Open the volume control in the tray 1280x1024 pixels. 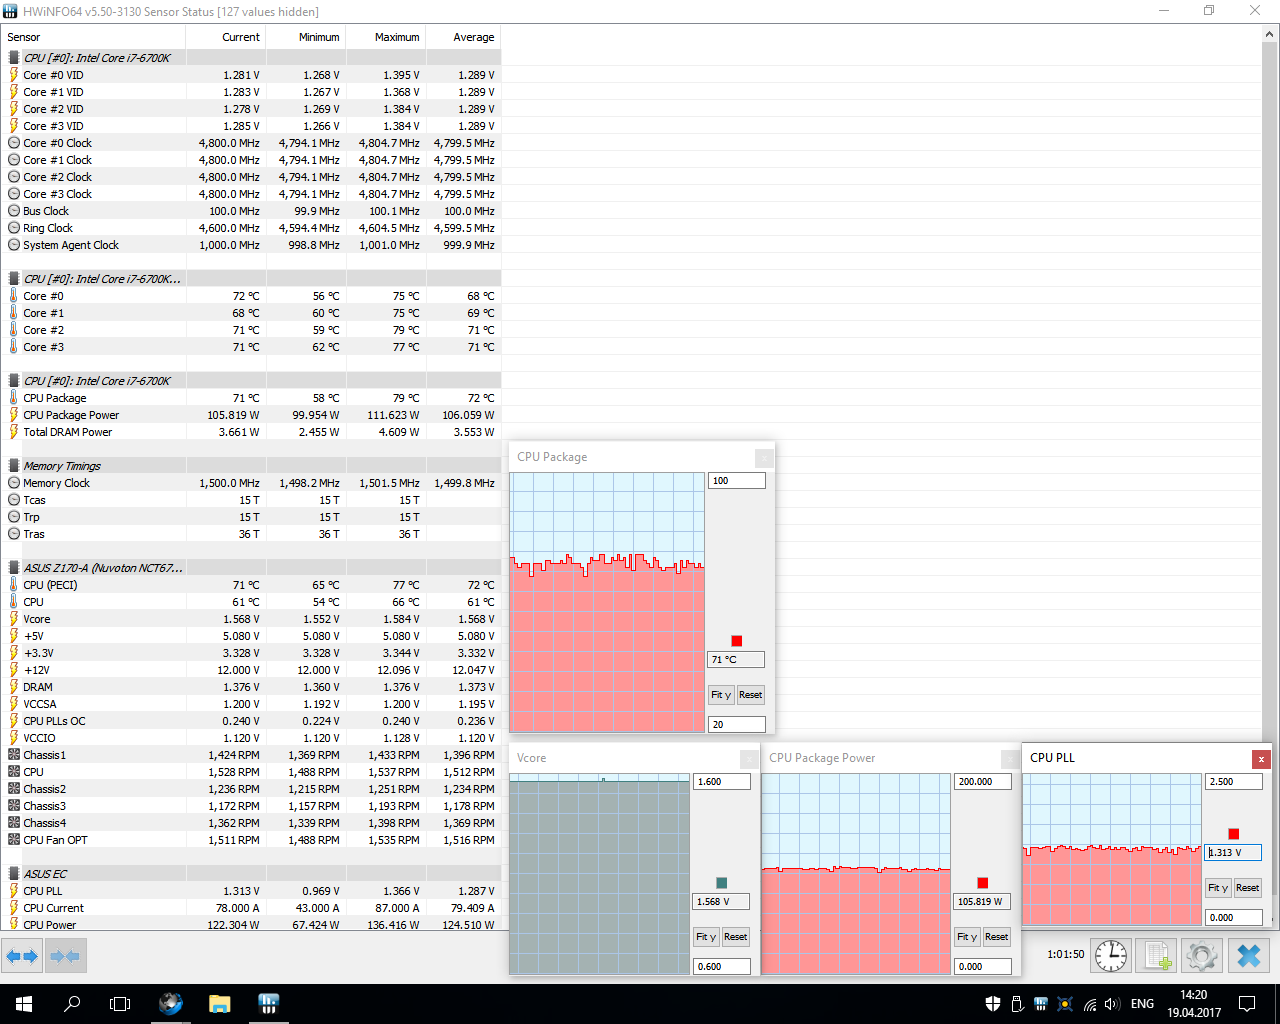point(1112,1004)
